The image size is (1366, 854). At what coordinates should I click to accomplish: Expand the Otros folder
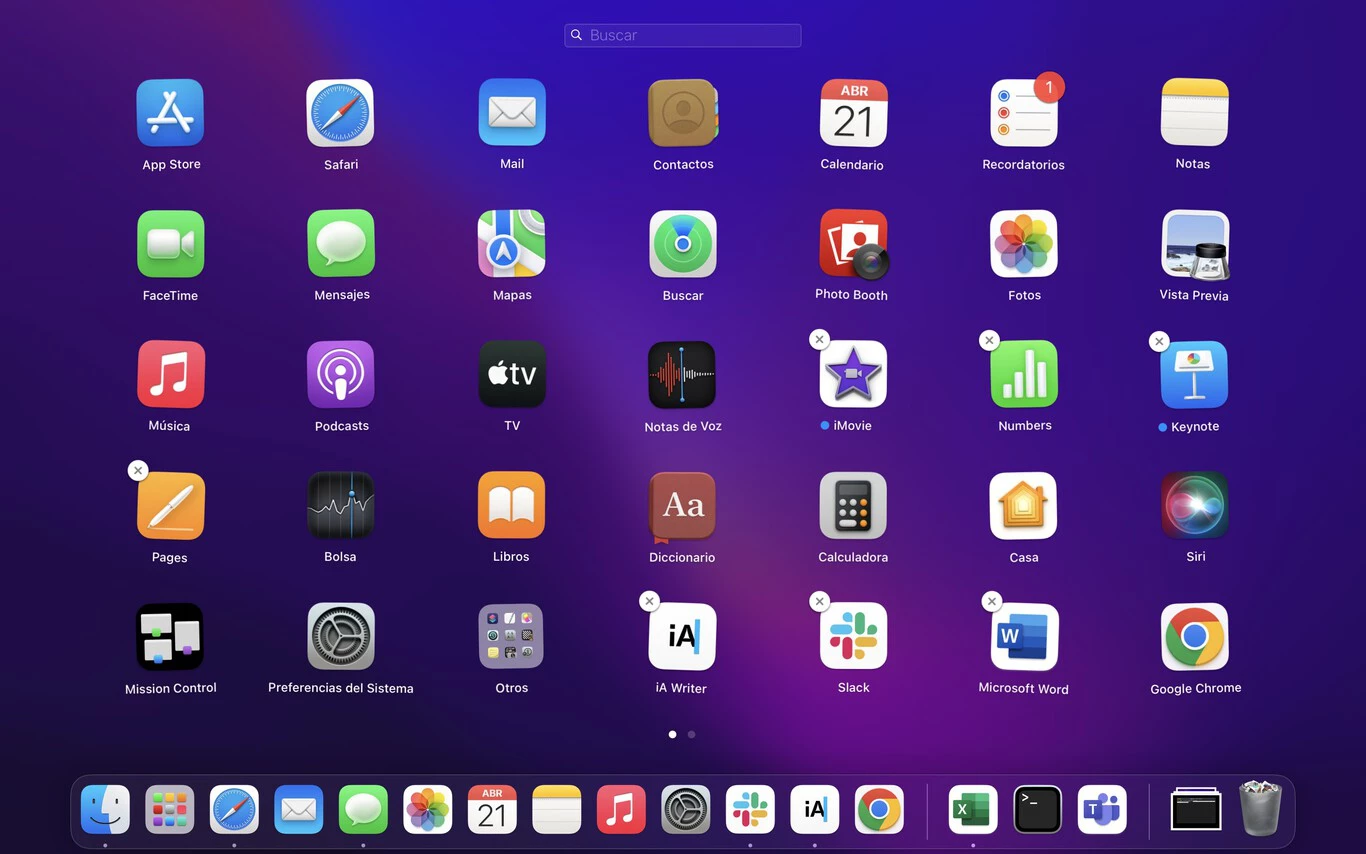[511, 636]
